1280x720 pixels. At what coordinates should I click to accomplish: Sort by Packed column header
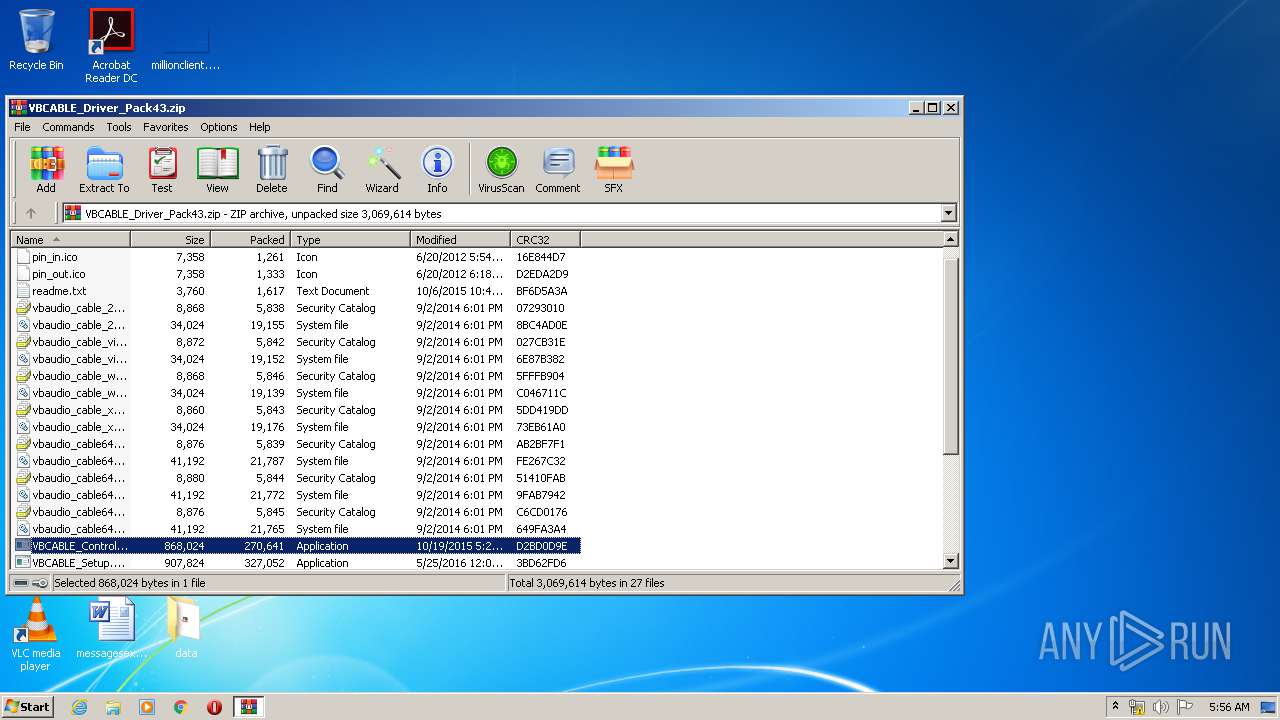click(250, 239)
